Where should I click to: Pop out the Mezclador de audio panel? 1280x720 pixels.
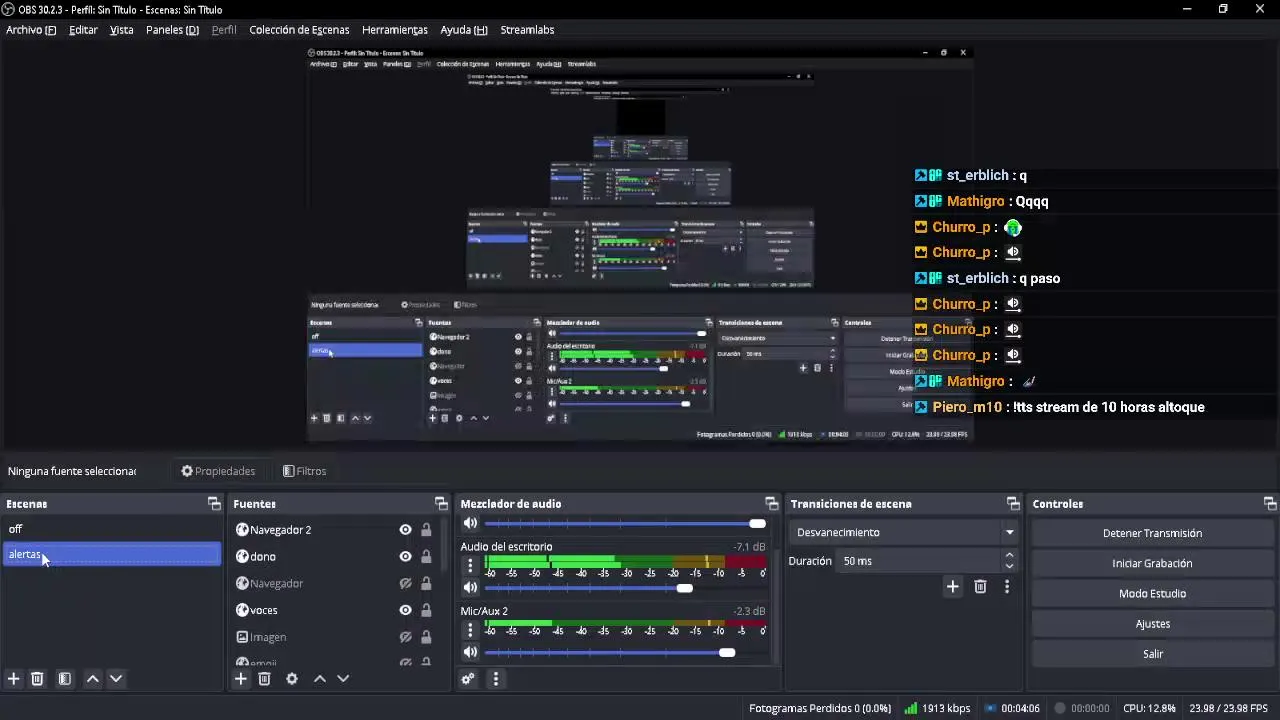[771, 504]
